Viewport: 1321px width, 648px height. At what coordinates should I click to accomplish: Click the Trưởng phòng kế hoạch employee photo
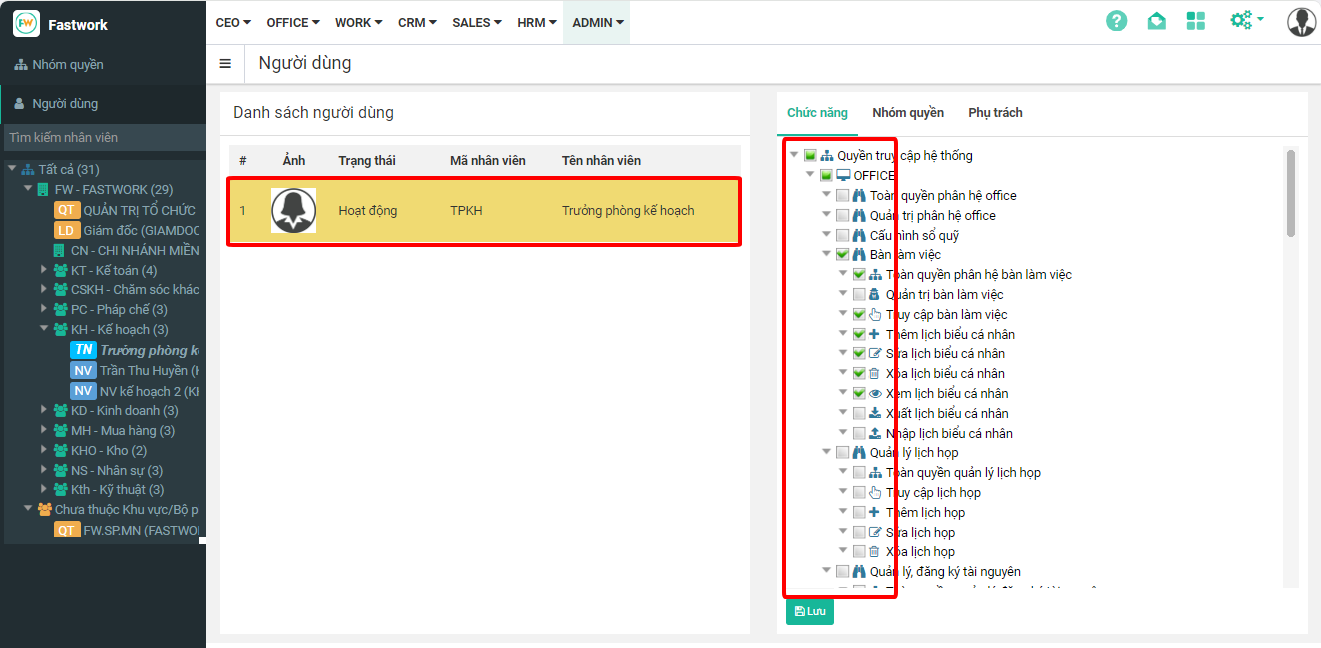[x=293, y=211]
